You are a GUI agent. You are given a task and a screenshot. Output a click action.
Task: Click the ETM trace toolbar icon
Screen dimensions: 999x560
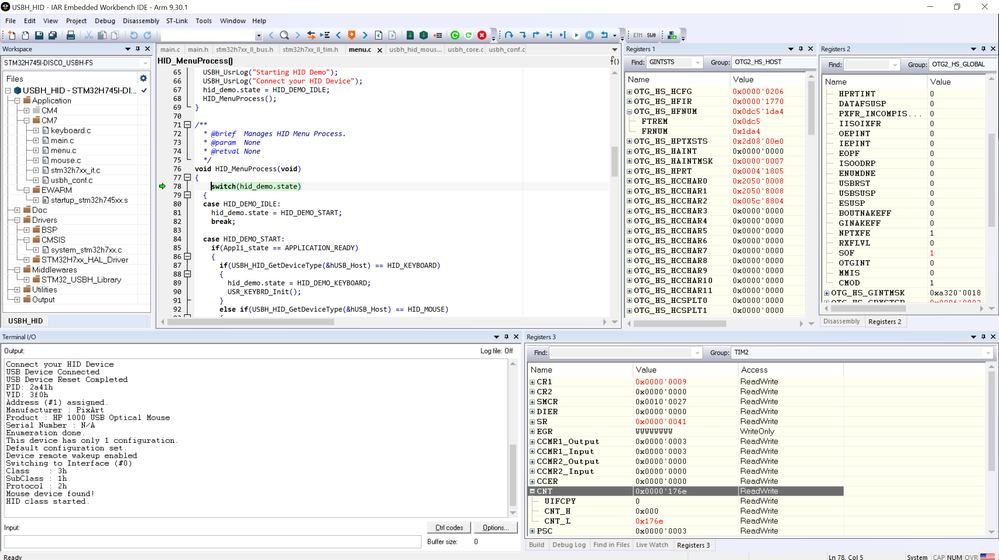pos(638,35)
